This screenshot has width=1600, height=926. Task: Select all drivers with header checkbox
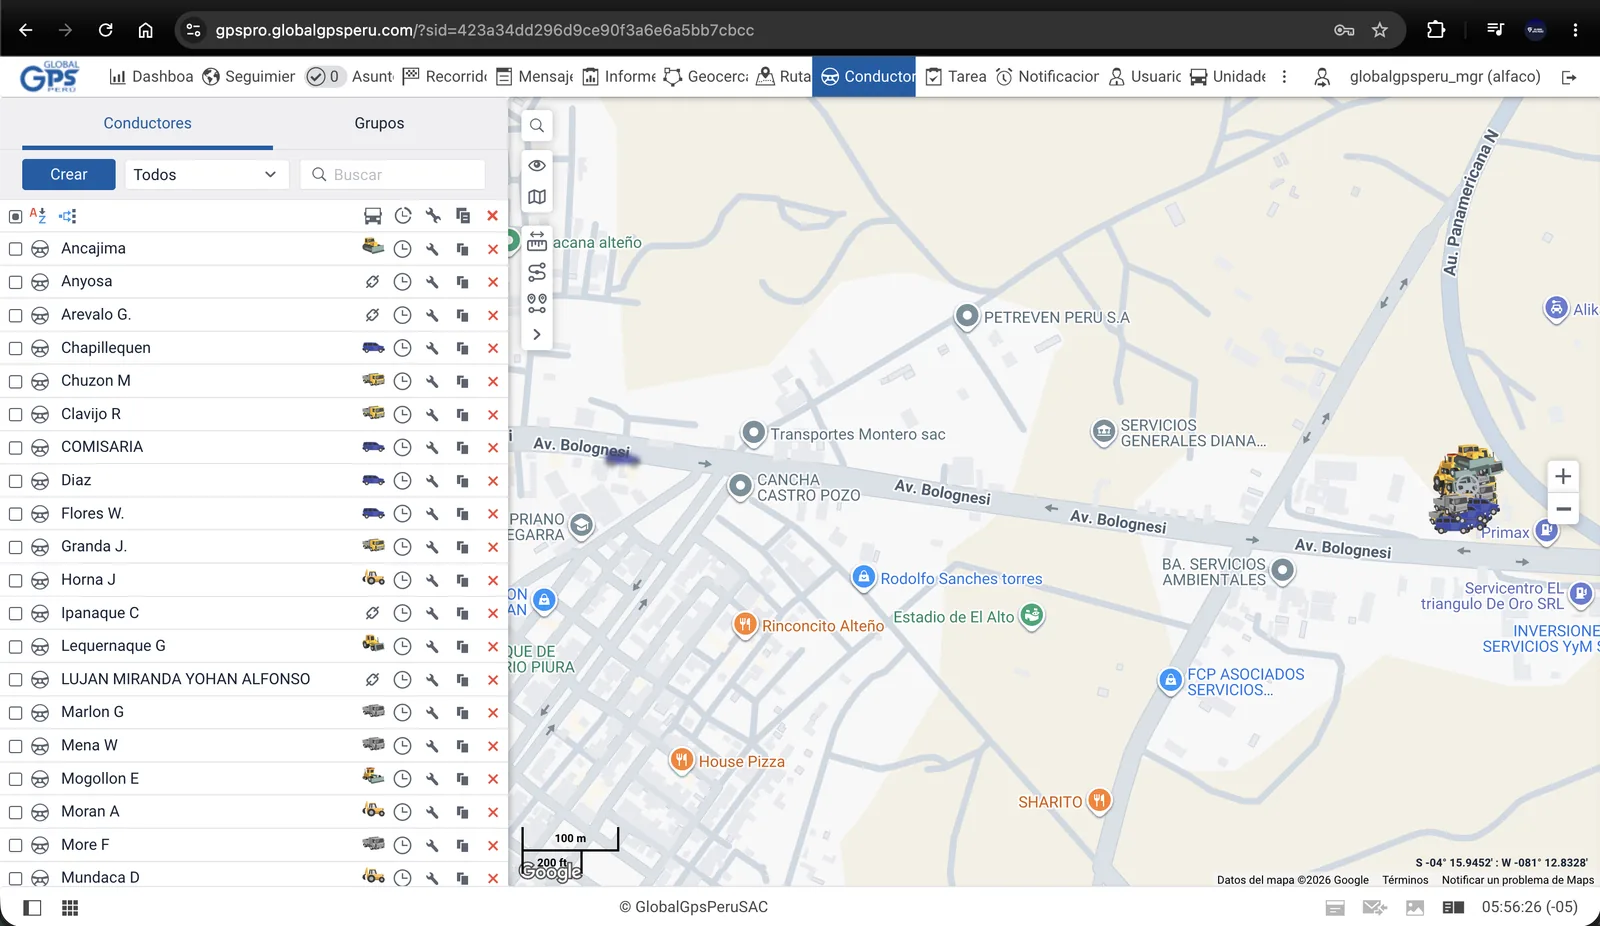[15, 216]
